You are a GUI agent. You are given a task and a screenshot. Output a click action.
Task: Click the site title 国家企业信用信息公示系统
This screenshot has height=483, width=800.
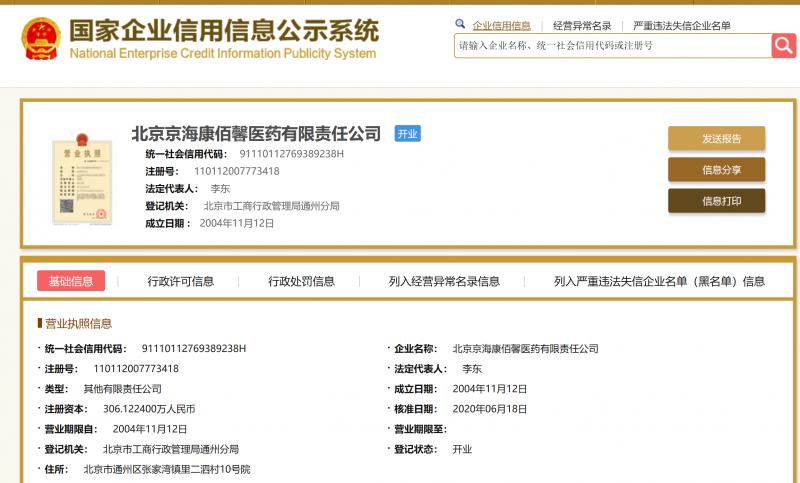coord(224,30)
